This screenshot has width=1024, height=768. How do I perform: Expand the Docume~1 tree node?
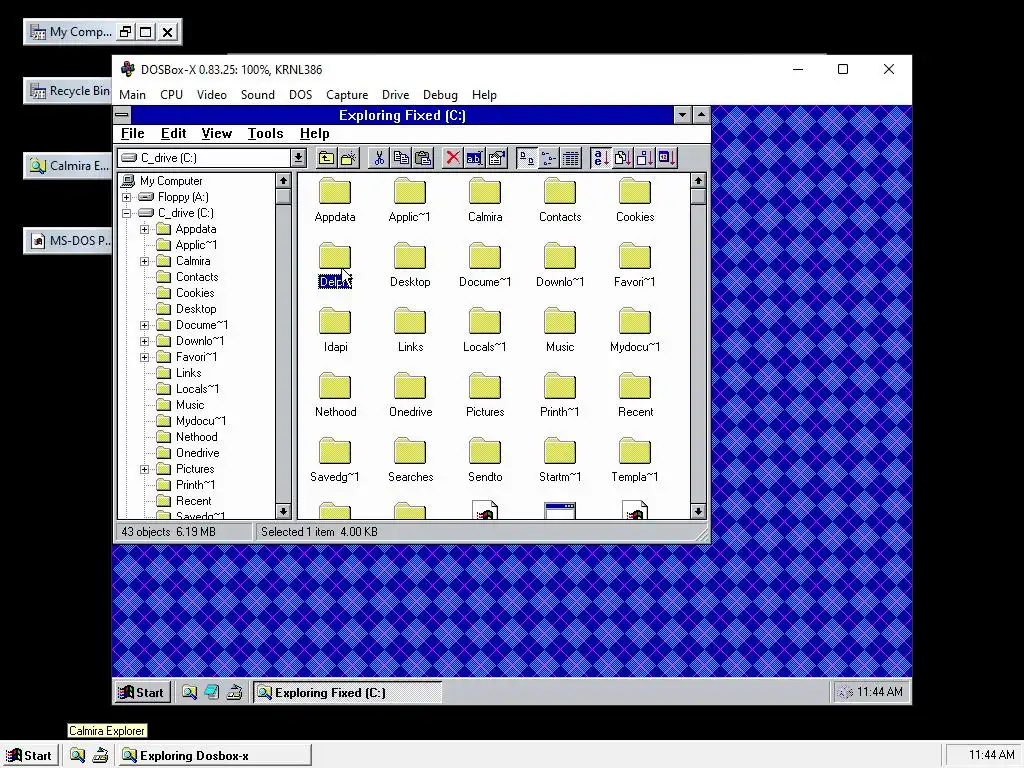click(x=144, y=325)
